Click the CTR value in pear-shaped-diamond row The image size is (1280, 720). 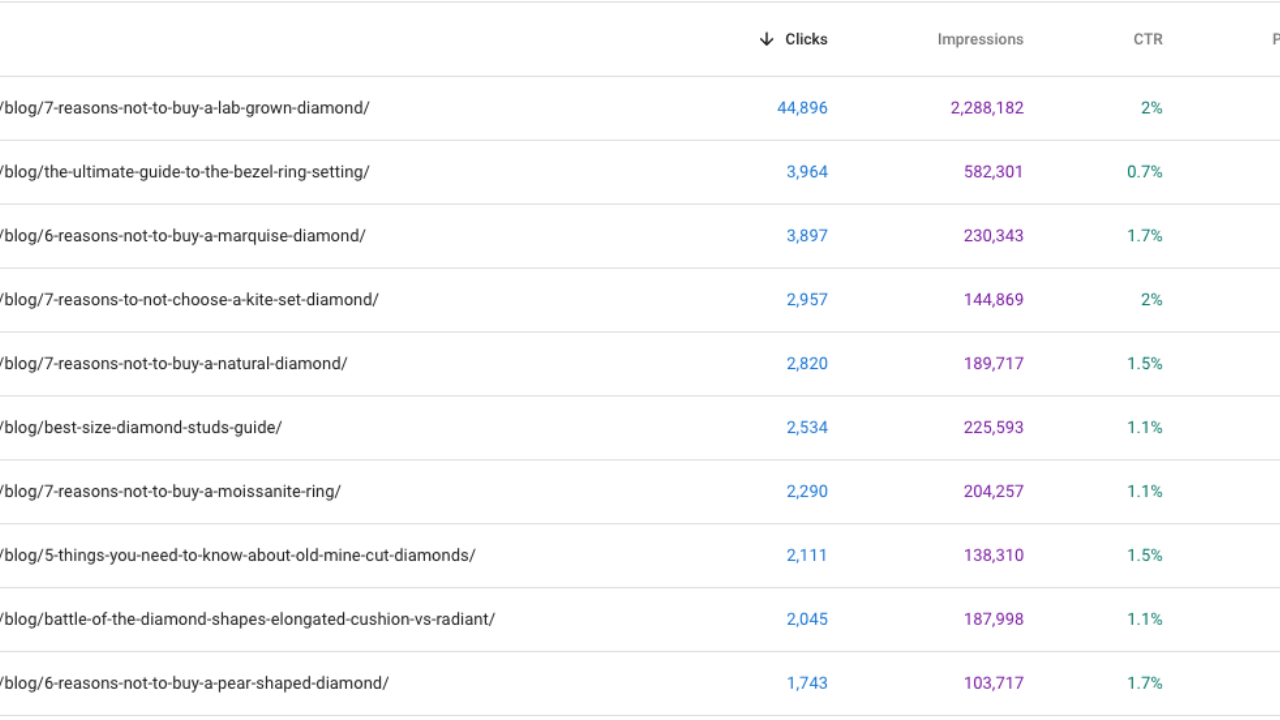click(1145, 684)
